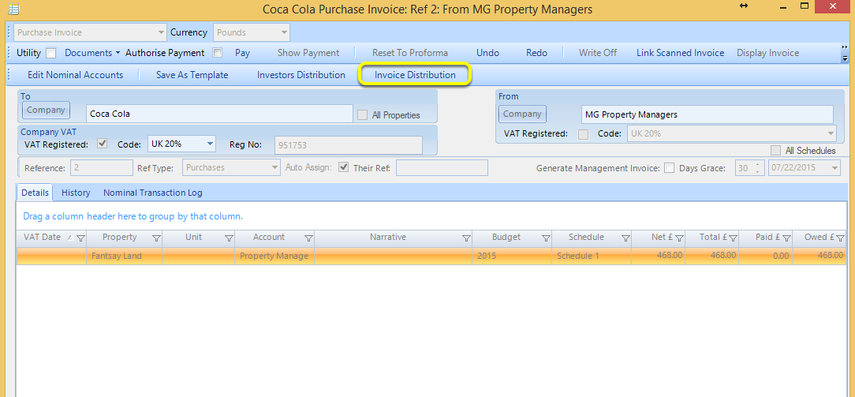This screenshot has width=855, height=397.
Task: Open Property column filter icon
Action: point(156,238)
